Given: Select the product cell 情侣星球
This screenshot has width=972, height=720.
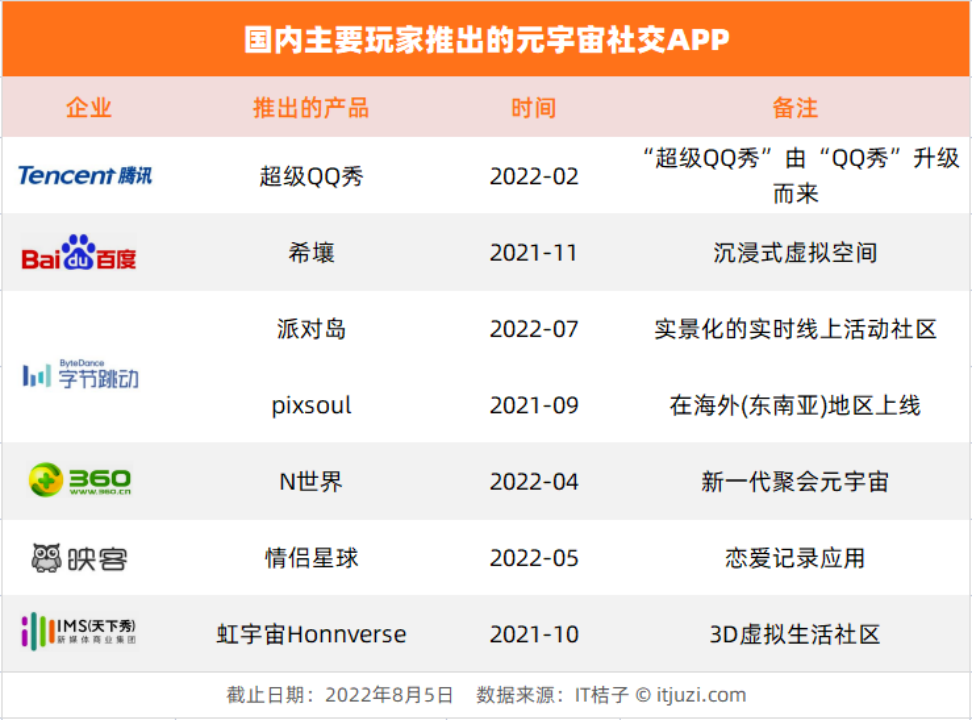Looking at the screenshot, I should [x=311, y=558].
